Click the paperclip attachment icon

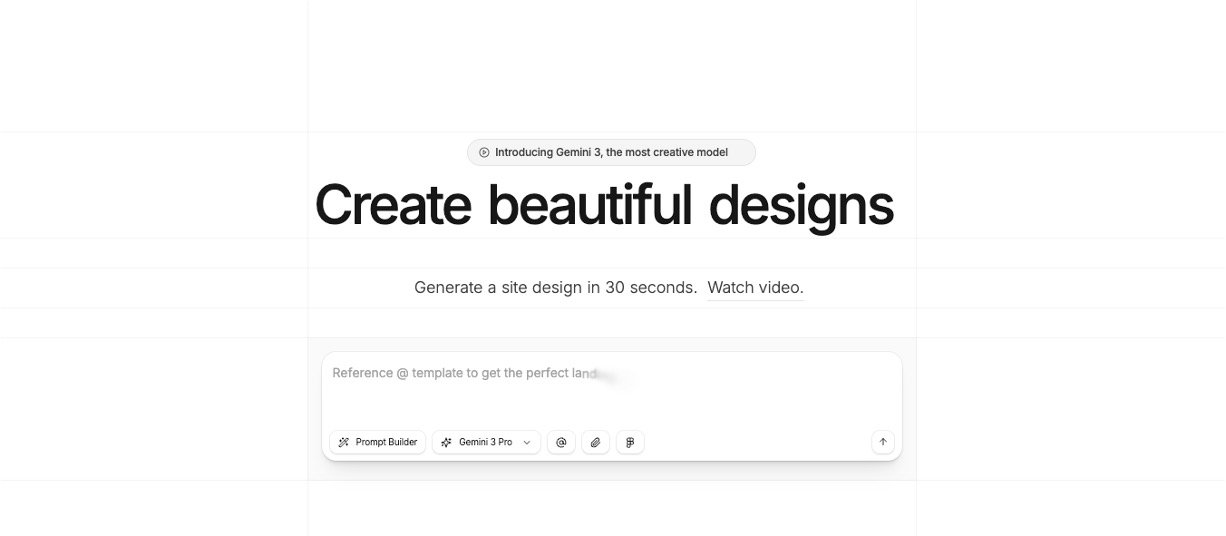click(x=595, y=442)
